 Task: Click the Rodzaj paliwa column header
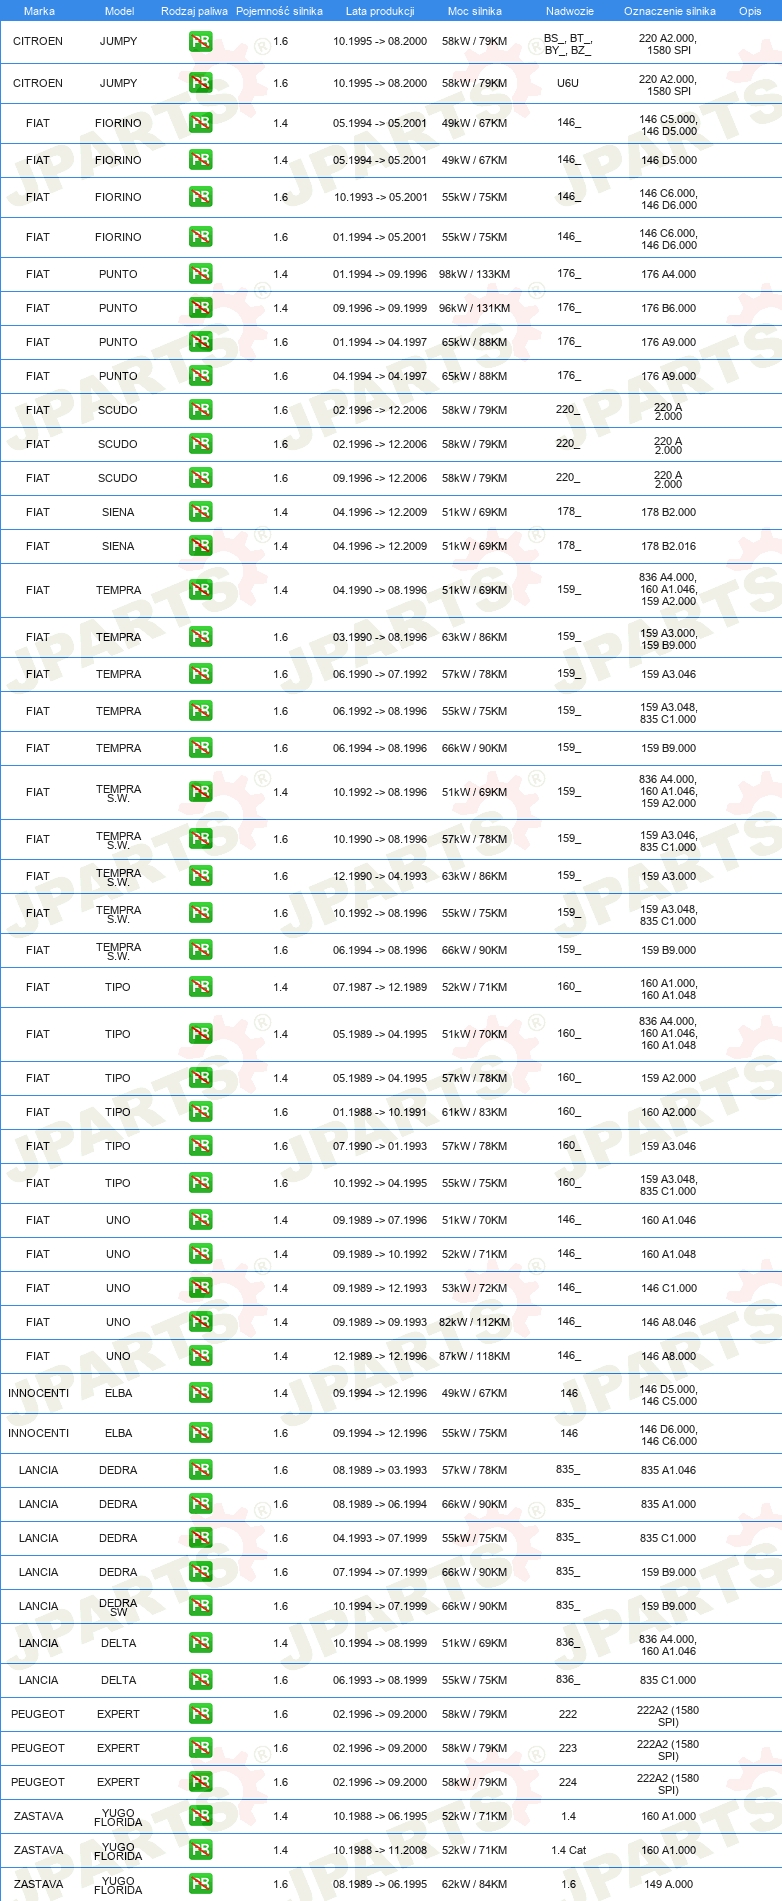pyautogui.click(x=194, y=11)
